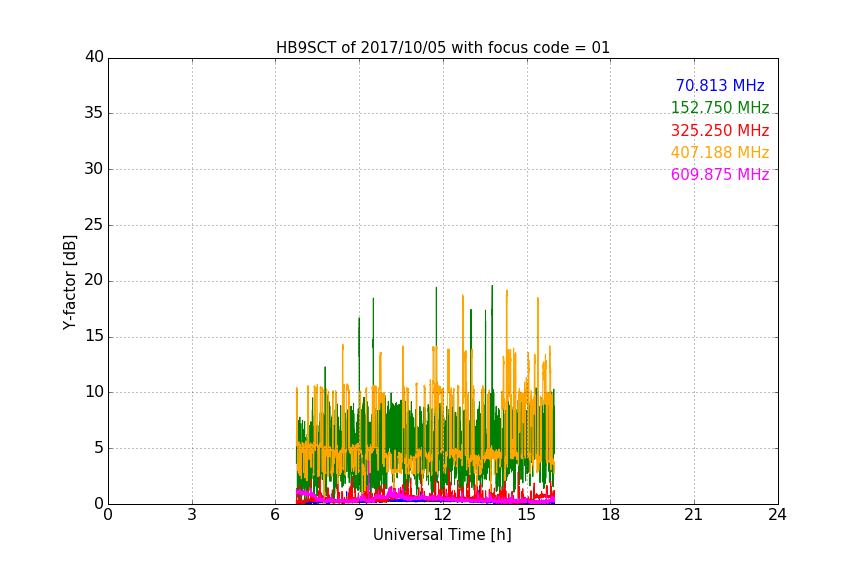Viewport: 864px width, 576px height.
Task: Click the x-axis tick label 12
Action: [442, 515]
